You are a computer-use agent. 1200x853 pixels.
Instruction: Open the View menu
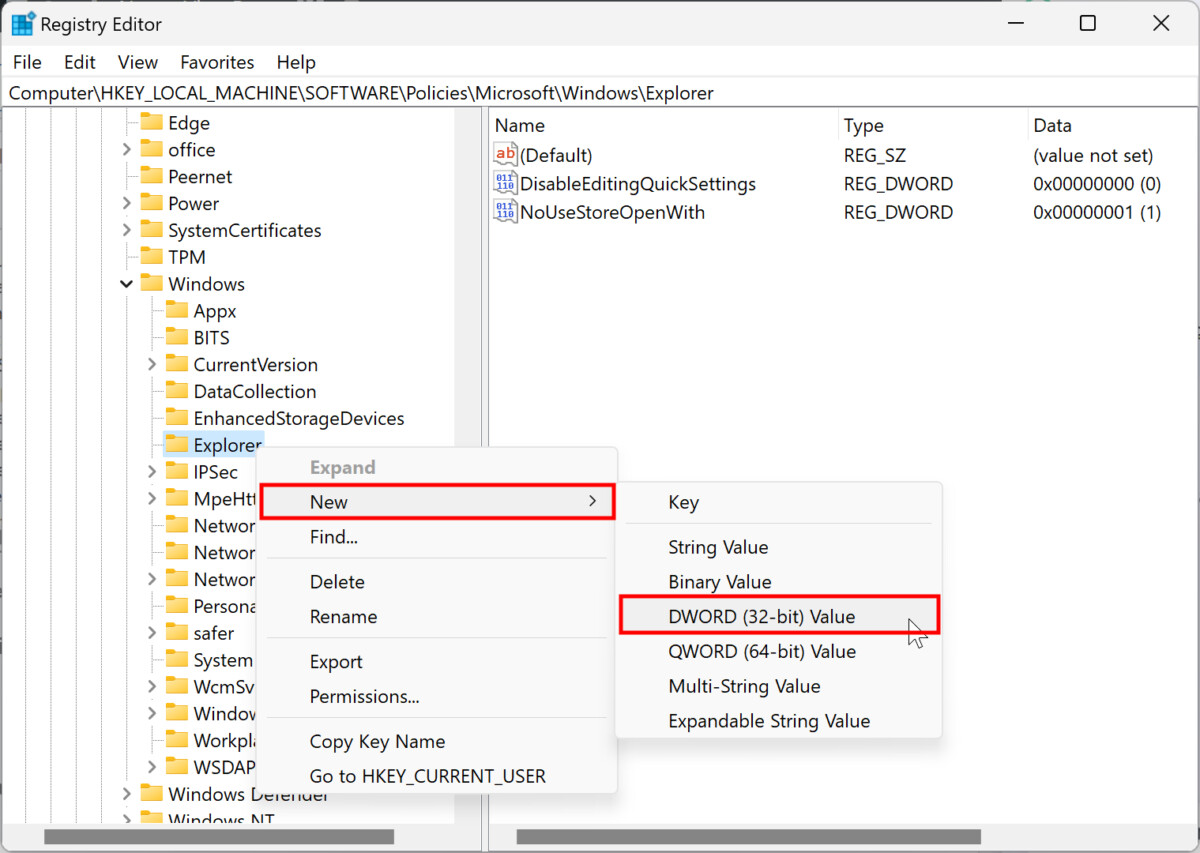point(138,62)
